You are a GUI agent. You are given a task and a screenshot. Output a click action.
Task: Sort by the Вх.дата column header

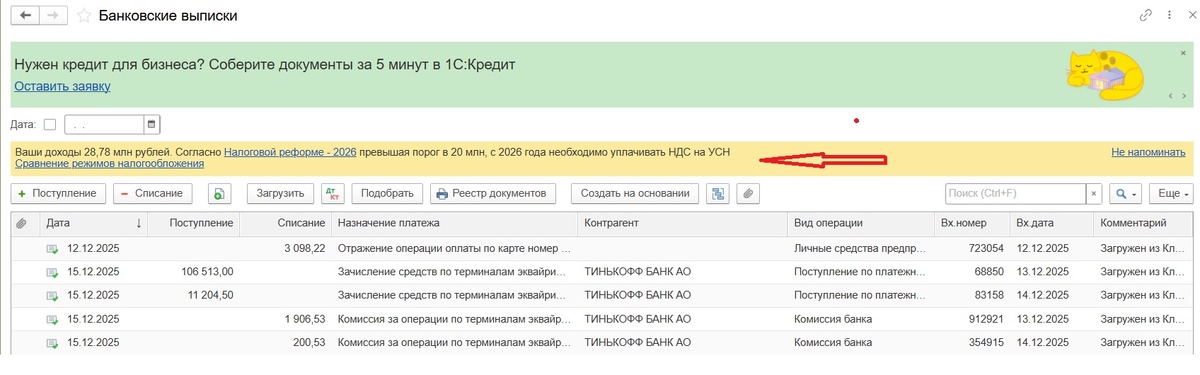click(x=1051, y=223)
